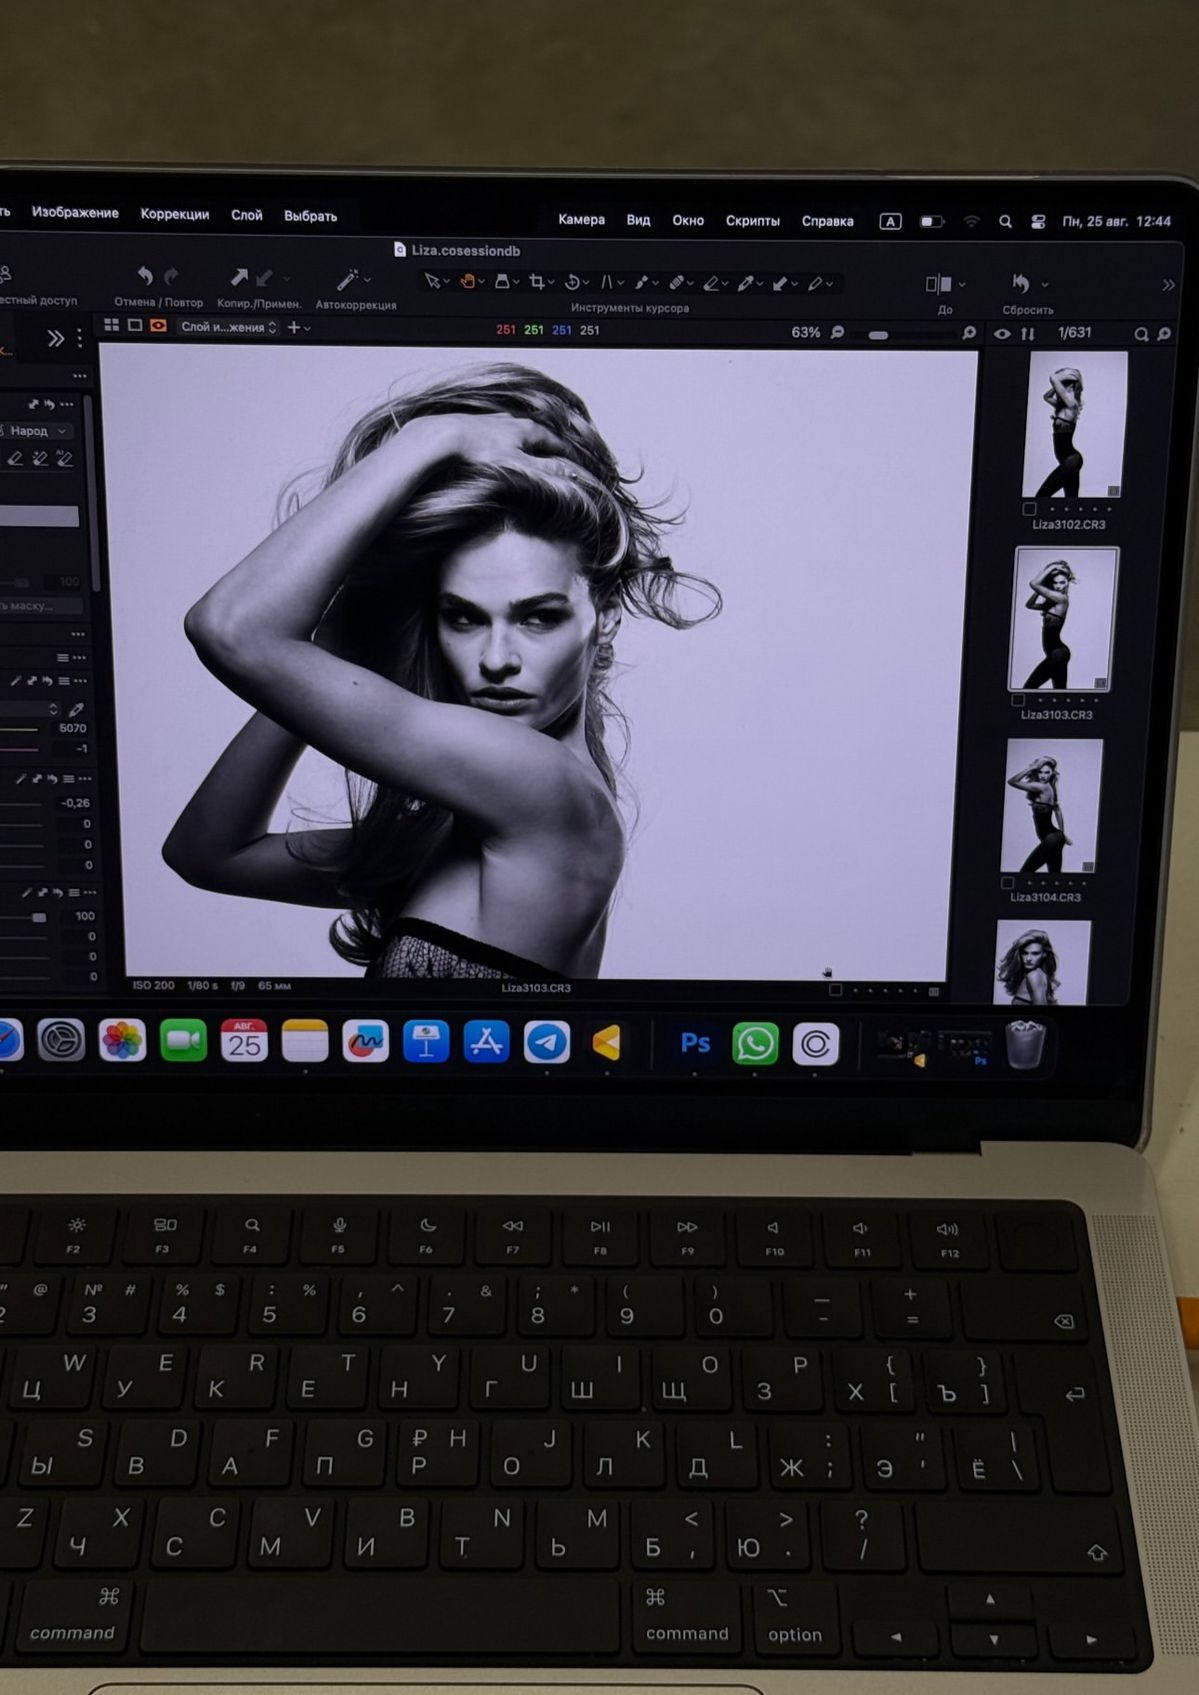Expand hidden toolbar items double chevron
Image resolution: width=1199 pixels, height=1695 pixels.
click(x=1168, y=285)
